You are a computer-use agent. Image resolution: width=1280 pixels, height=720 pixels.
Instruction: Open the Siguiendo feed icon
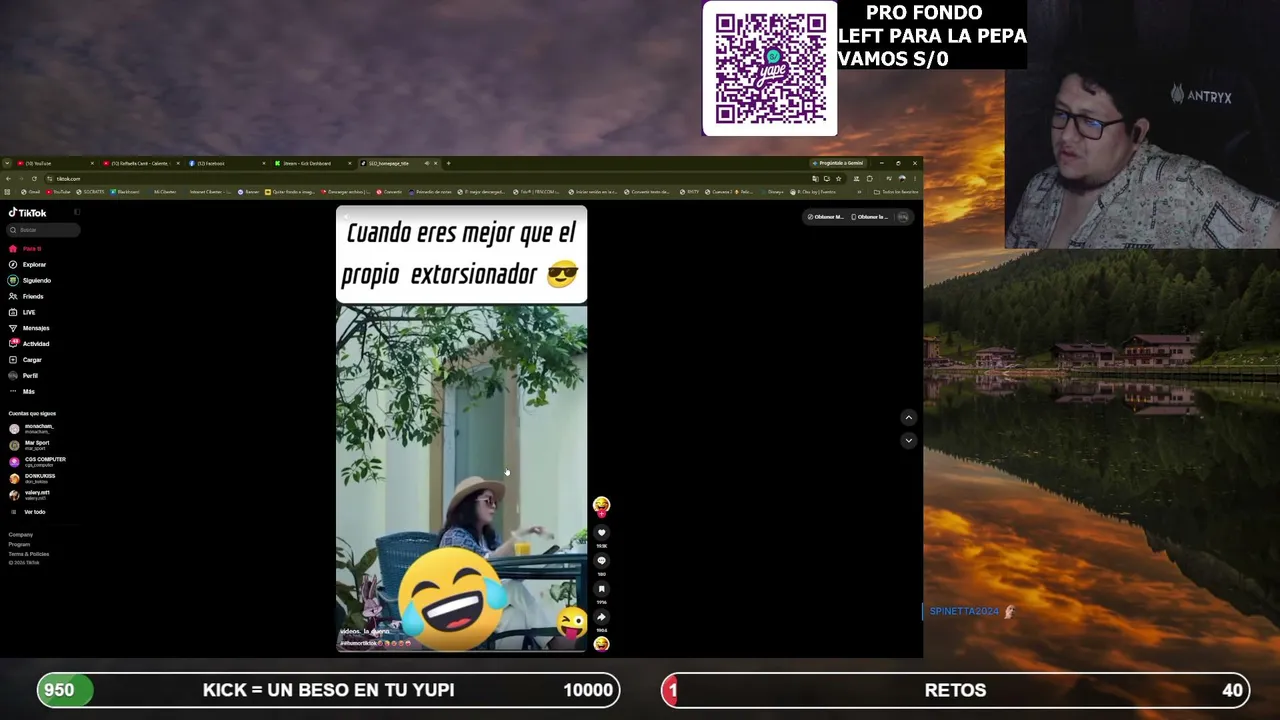coord(13,281)
